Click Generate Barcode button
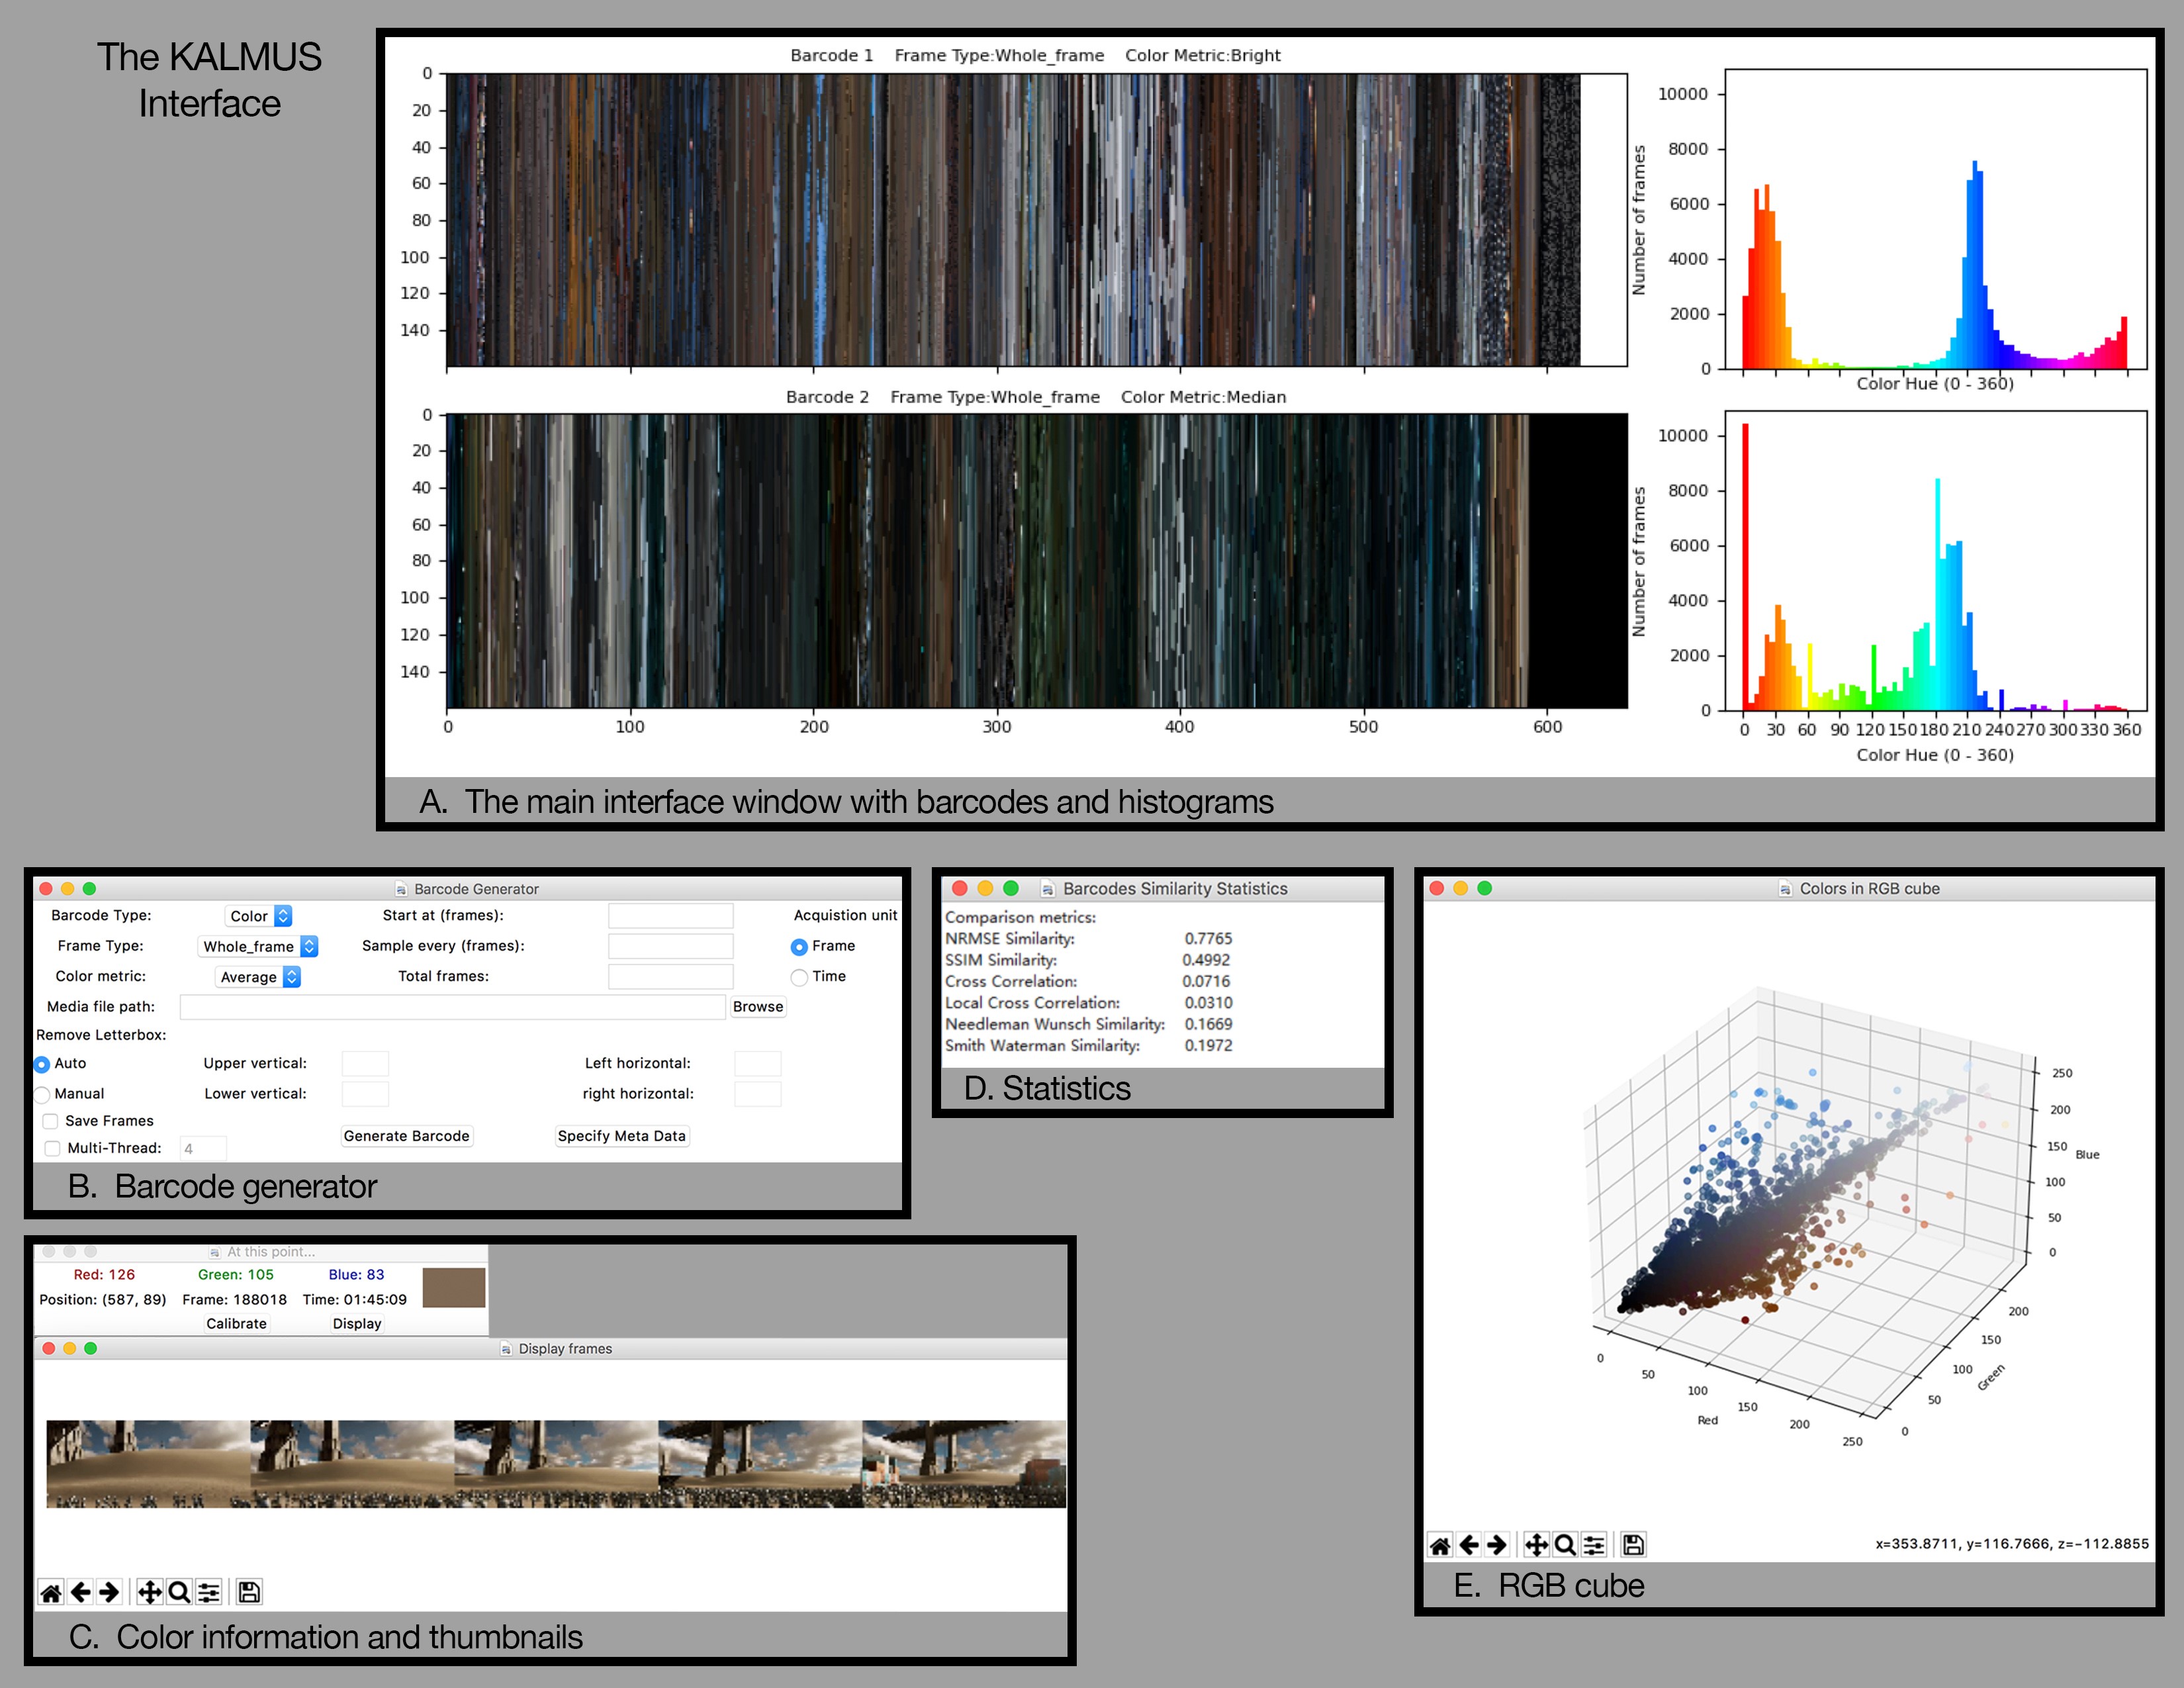2184x1688 pixels. [x=406, y=1136]
